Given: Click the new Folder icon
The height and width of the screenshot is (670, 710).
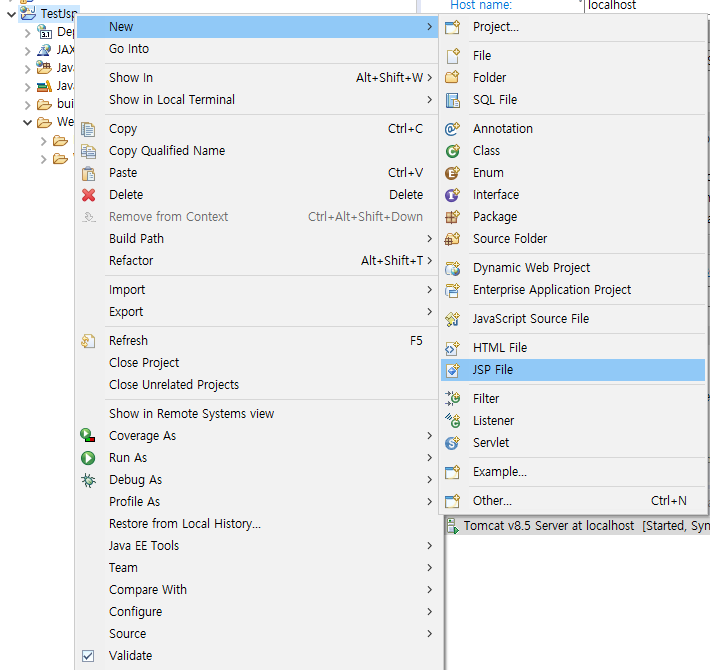Looking at the screenshot, I should 452,78.
